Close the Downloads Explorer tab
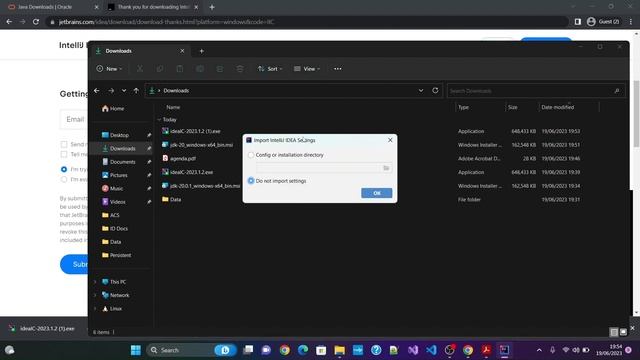 tap(182, 51)
